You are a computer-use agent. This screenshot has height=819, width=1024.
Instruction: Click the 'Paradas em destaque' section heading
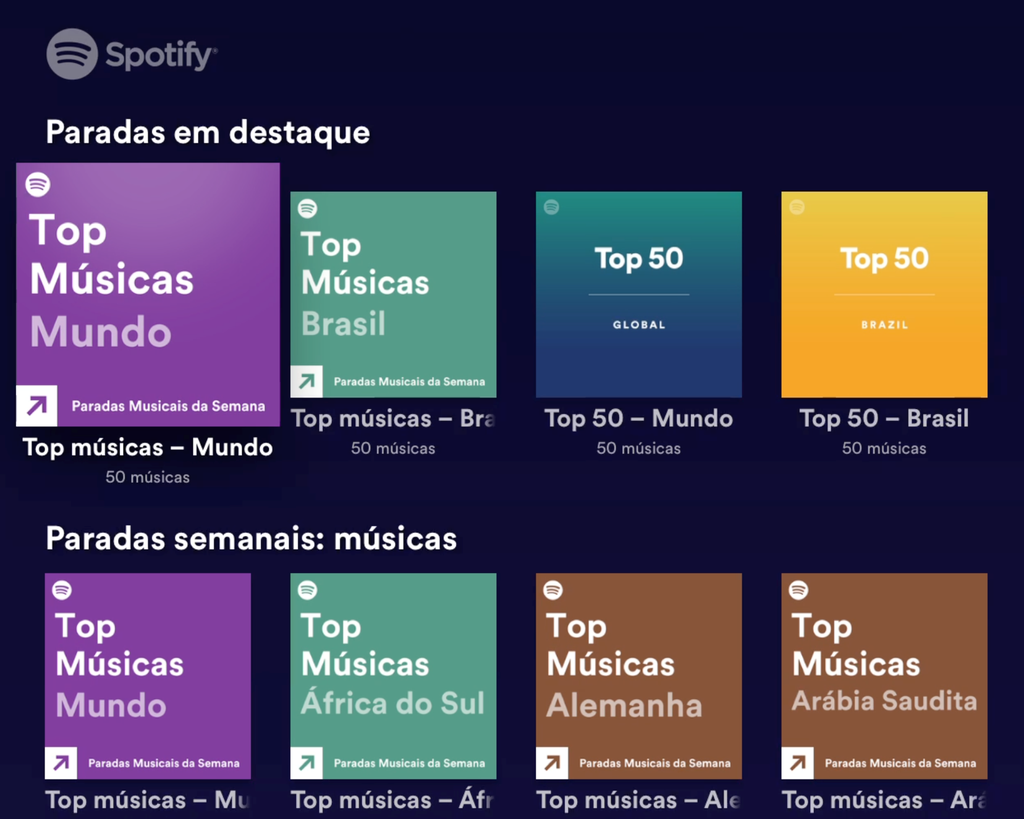(208, 133)
